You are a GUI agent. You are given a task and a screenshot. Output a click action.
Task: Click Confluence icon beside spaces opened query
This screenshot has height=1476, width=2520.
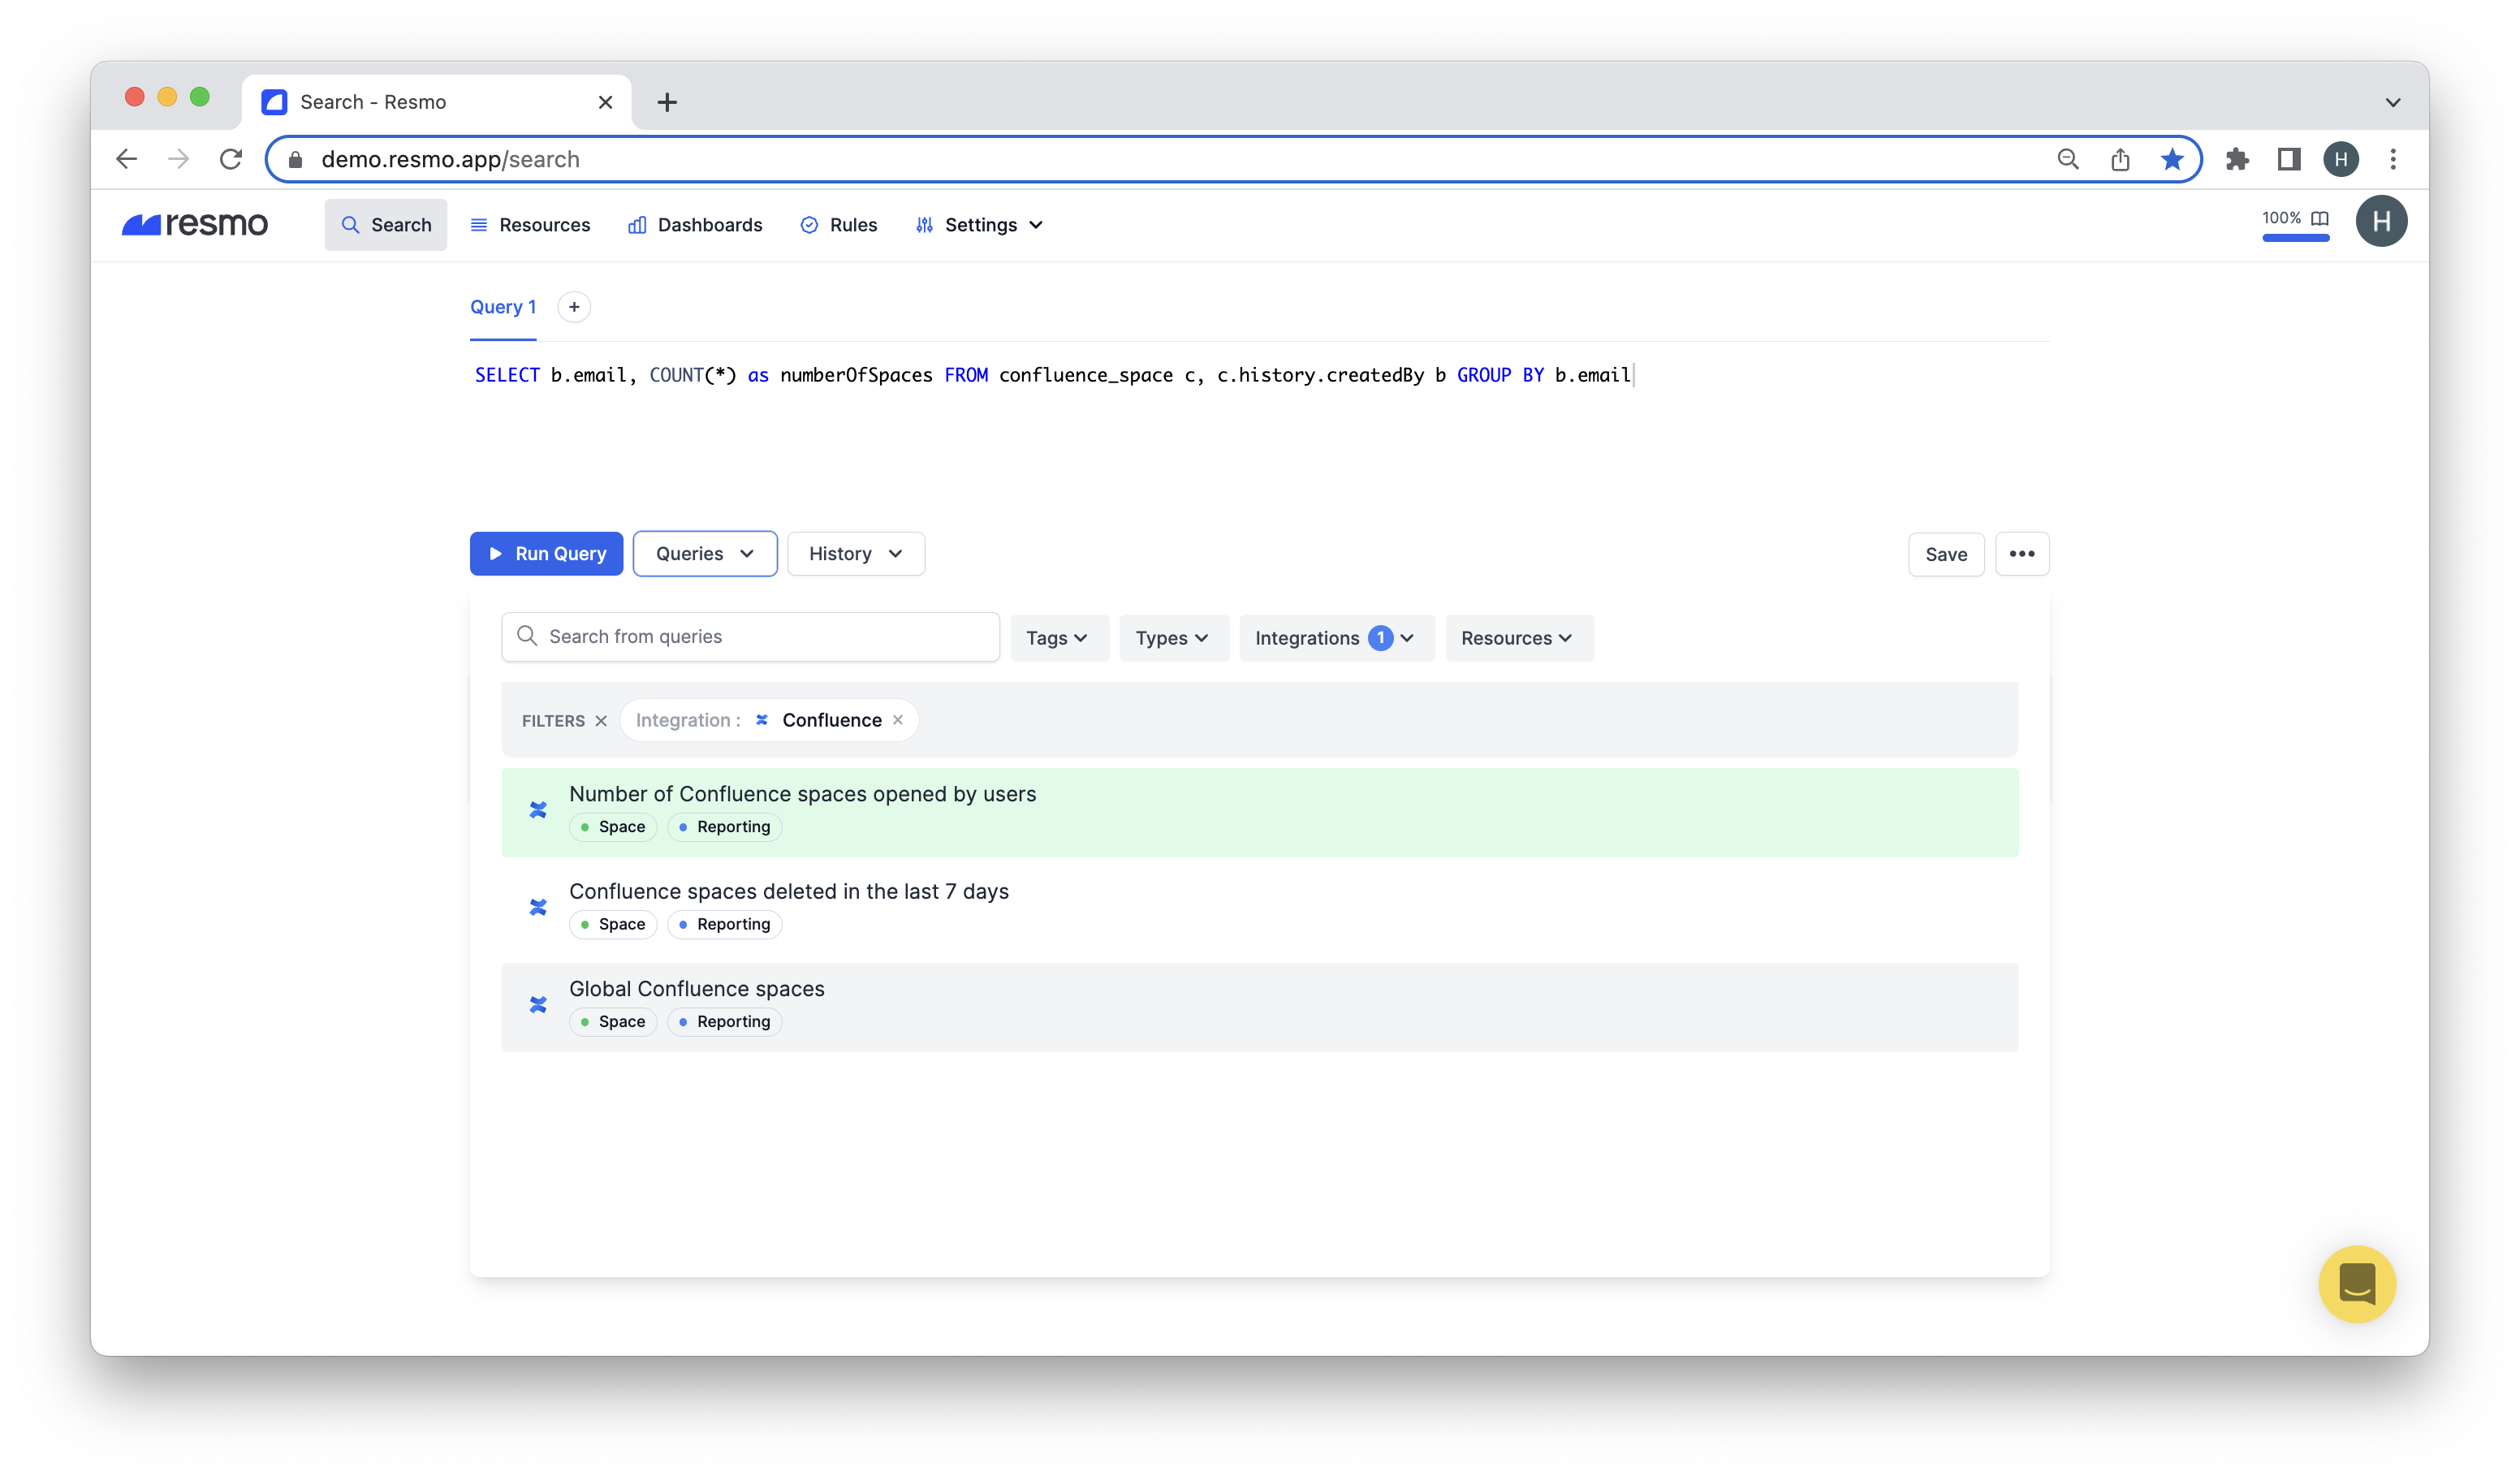click(538, 810)
